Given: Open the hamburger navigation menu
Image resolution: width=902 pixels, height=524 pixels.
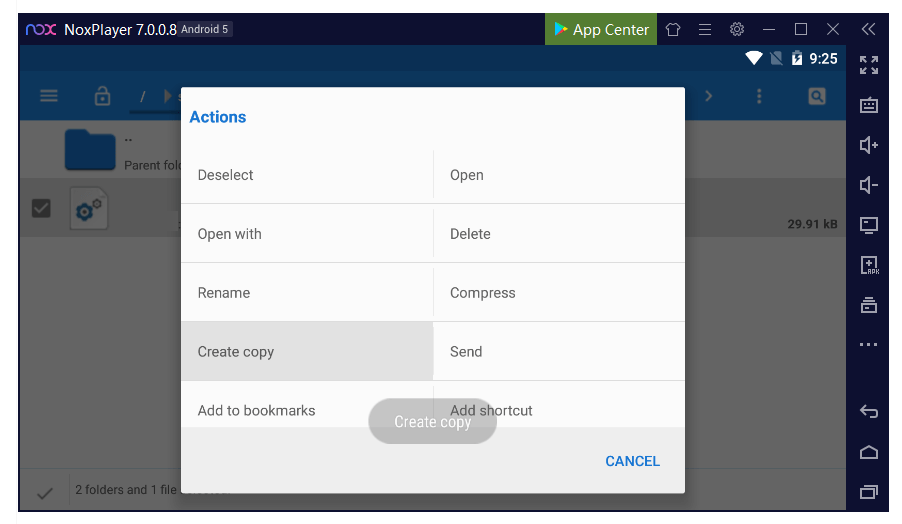Looking at the screenshot, I should pos(49,96).
